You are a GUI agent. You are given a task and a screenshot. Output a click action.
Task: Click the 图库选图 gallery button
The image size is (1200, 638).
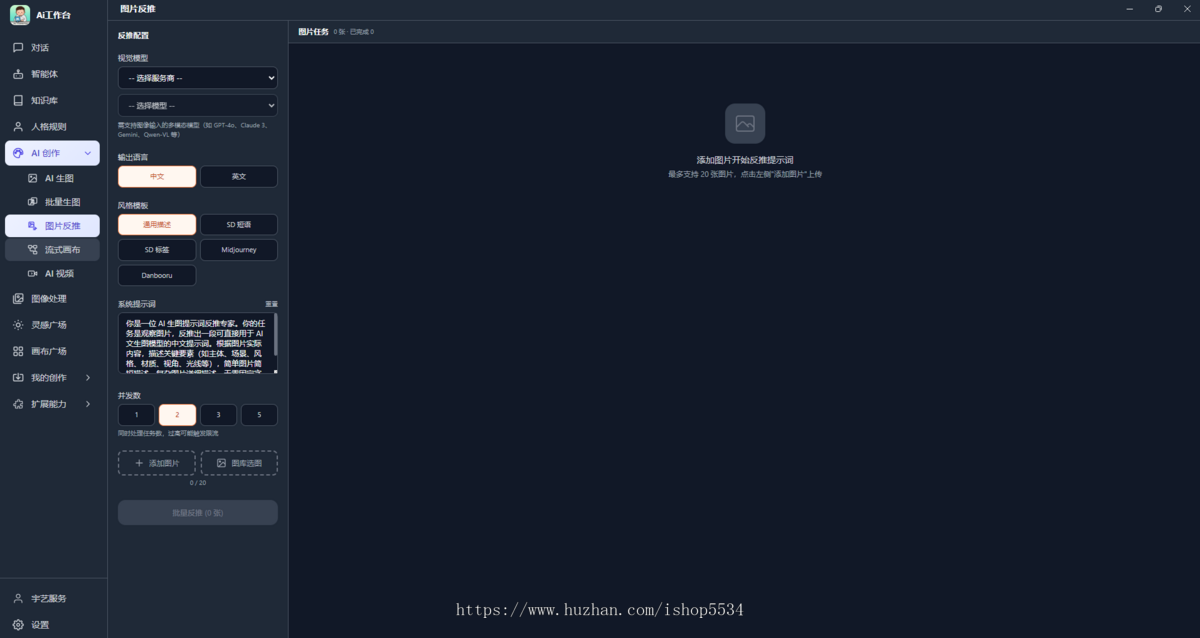pyautogui.click(x=239, y=463)
